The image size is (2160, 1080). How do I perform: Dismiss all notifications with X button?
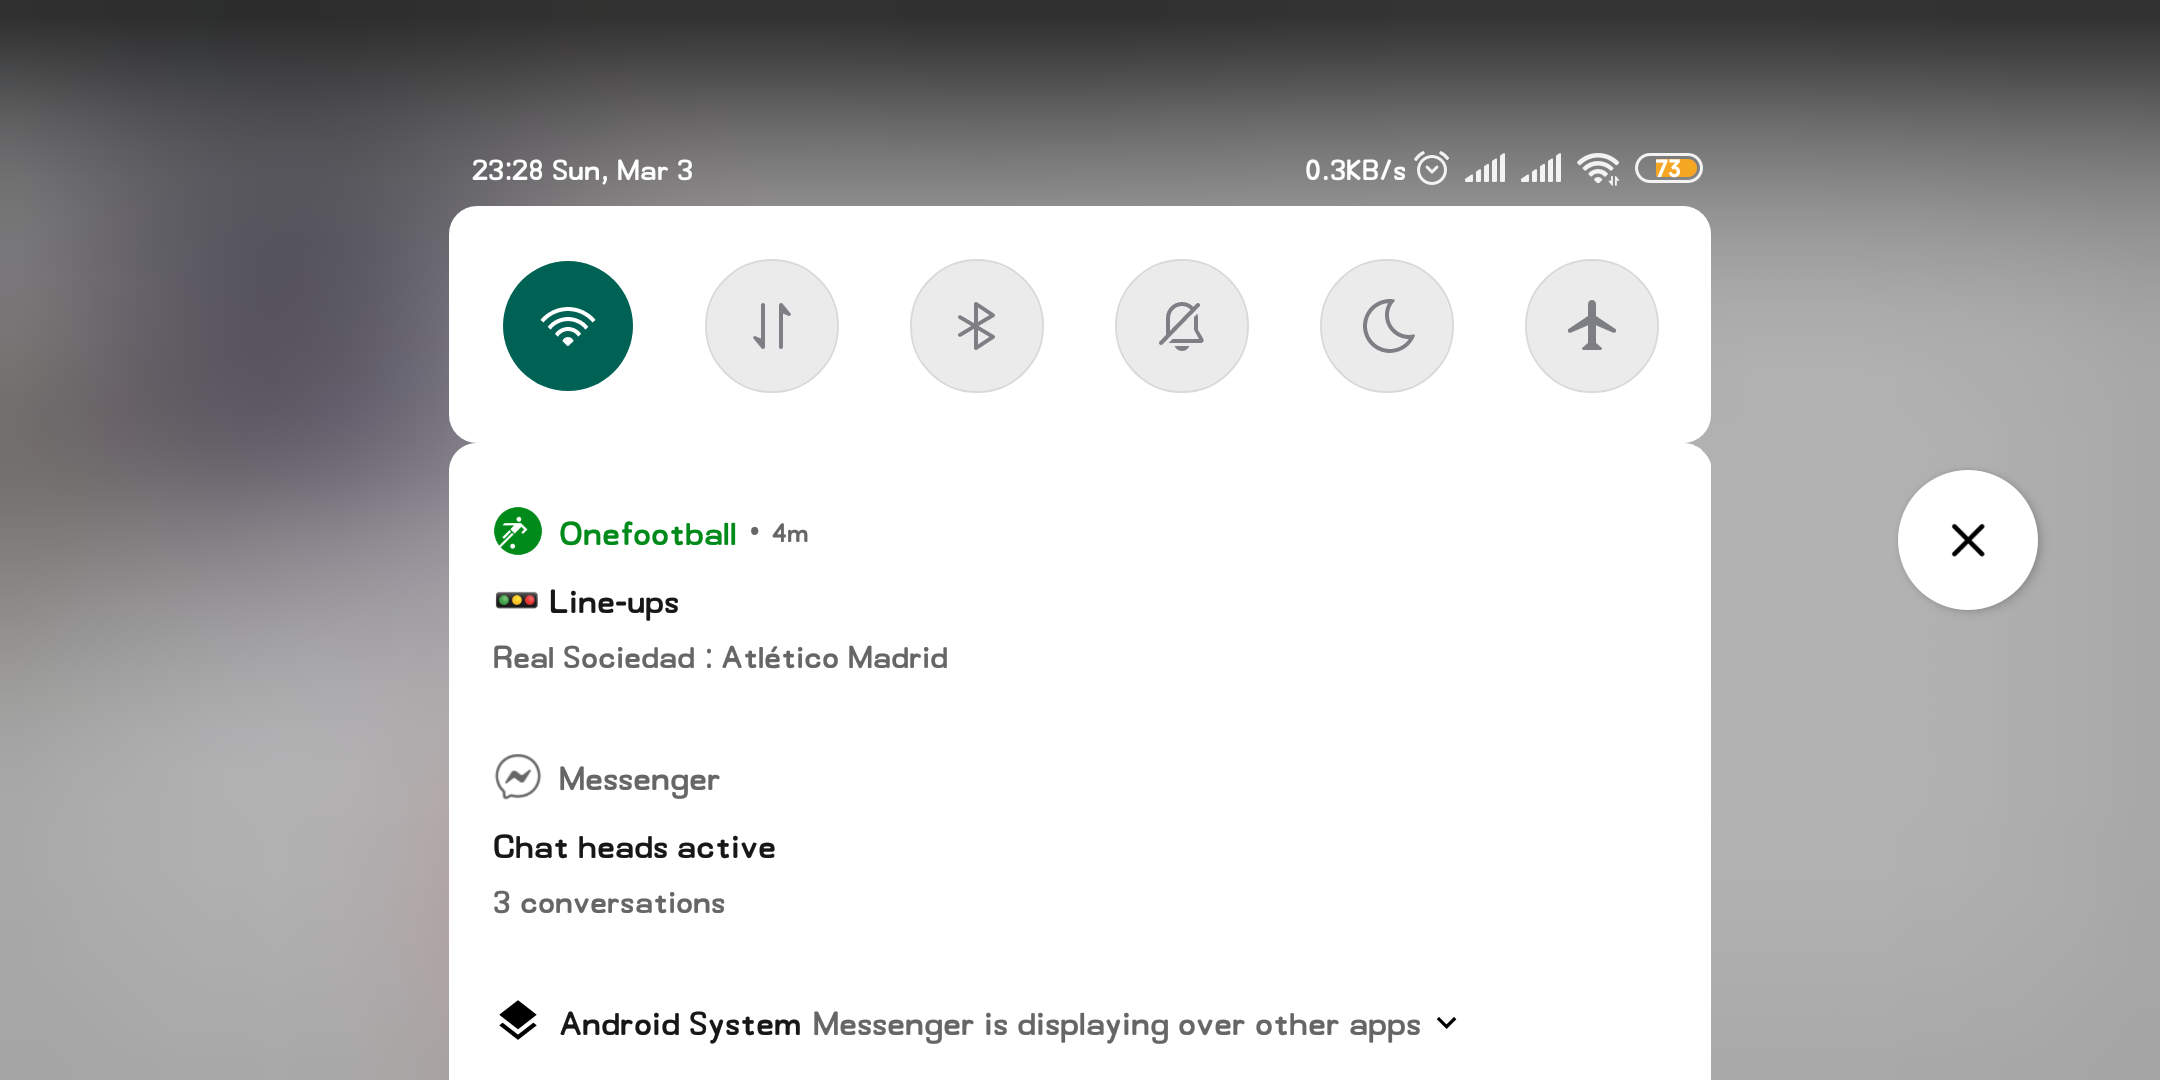coord(1968,540)
